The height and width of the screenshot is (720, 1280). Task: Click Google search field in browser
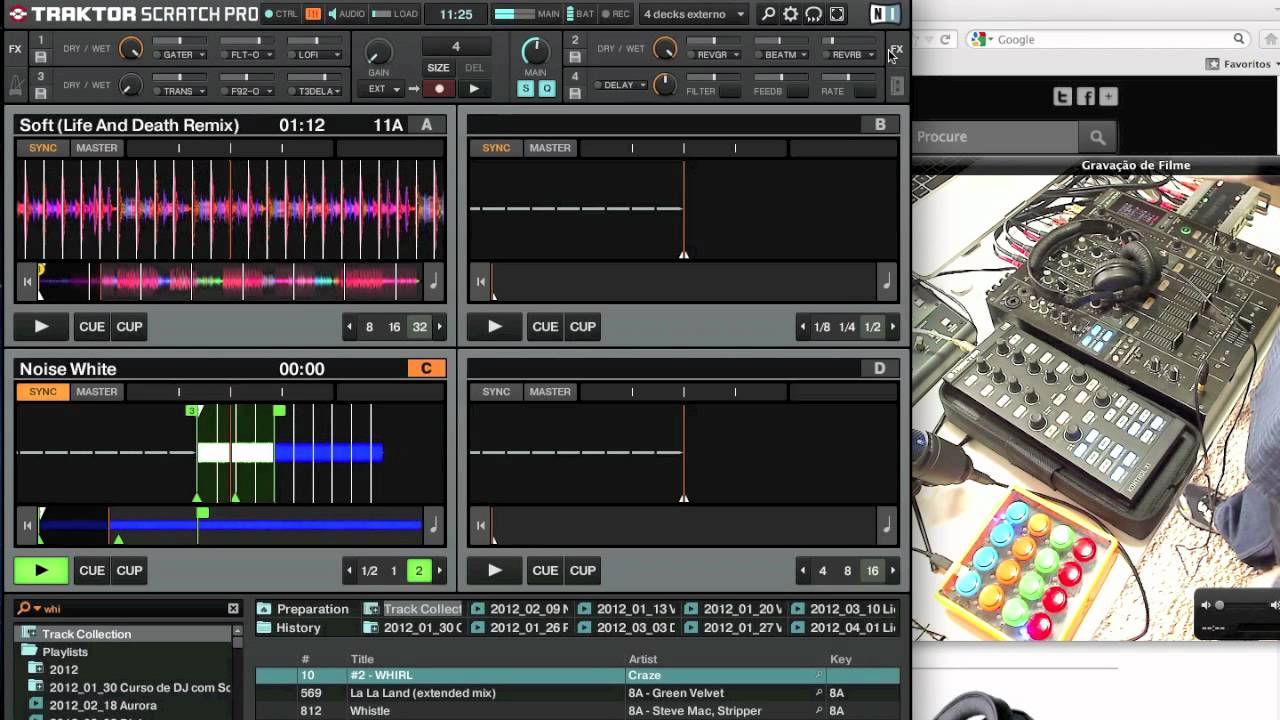click(x=1107, y=40)
